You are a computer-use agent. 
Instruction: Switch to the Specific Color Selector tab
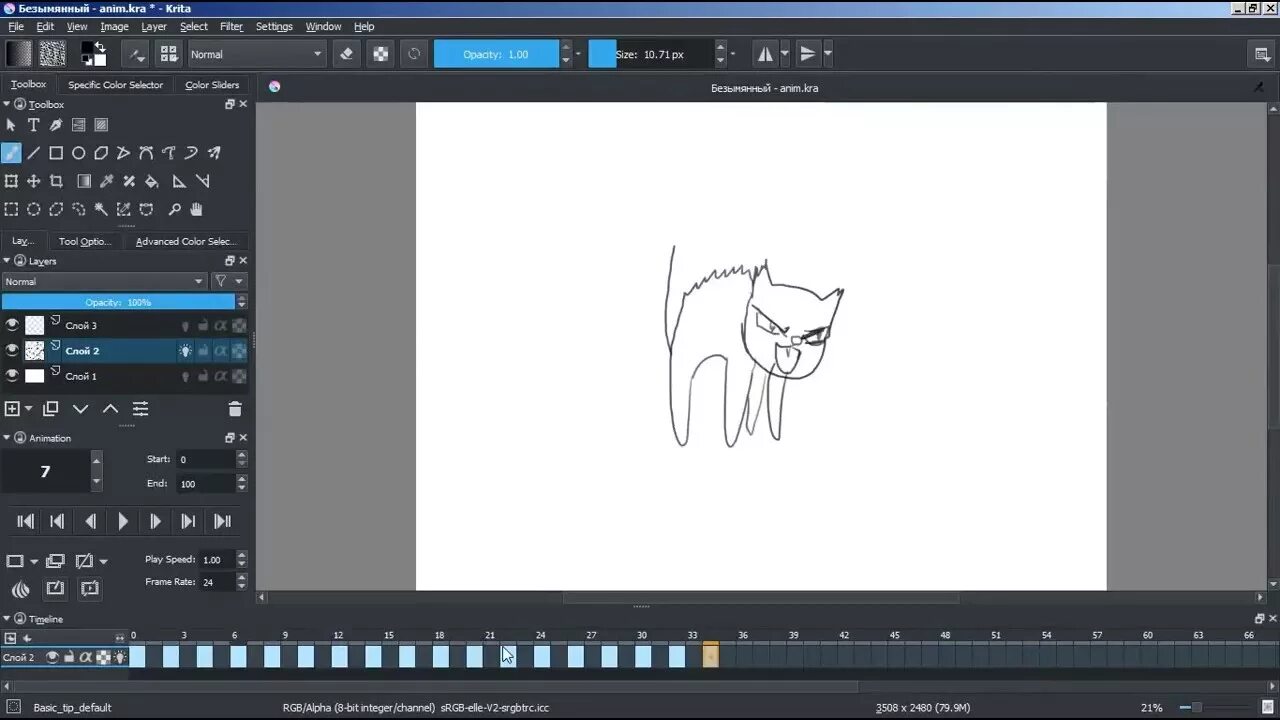115,85
